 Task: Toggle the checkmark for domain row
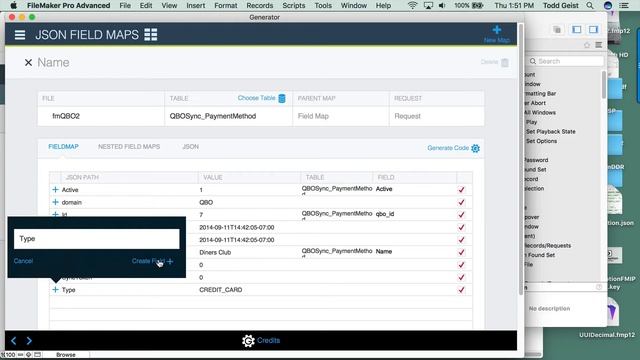click(462, 202)
